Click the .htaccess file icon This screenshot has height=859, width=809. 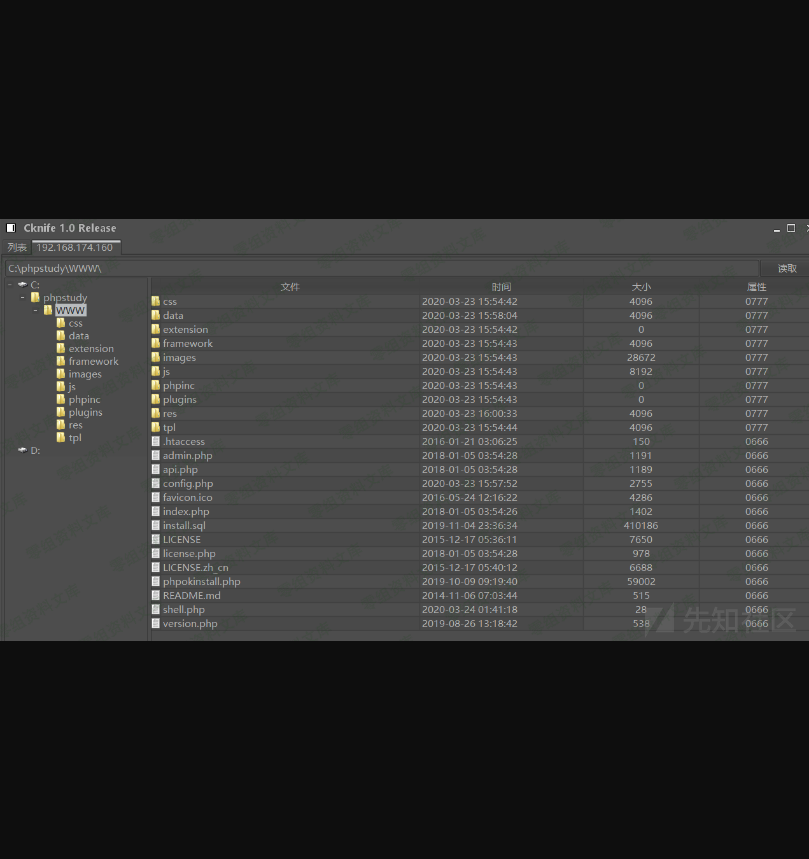pyautogui.click(x=155, y=441)
